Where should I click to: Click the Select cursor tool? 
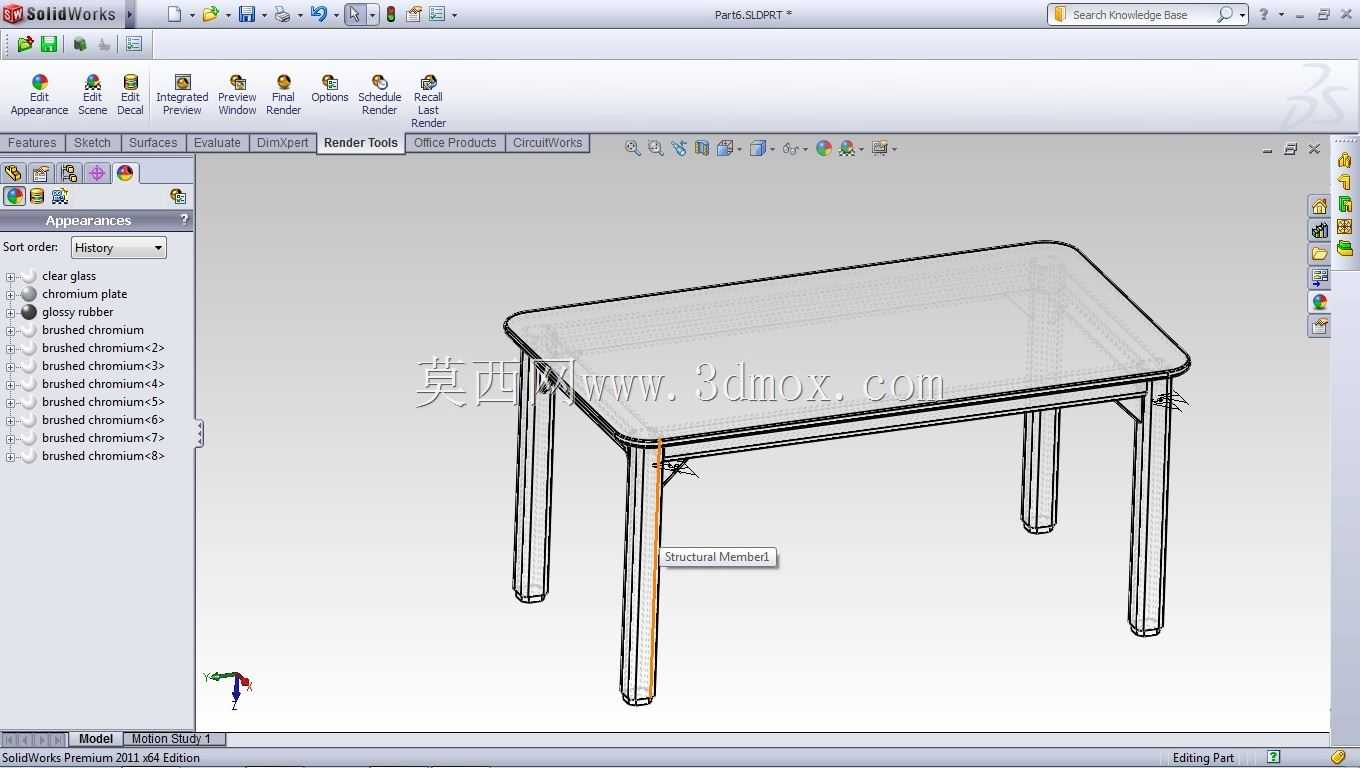pos(354,14)
